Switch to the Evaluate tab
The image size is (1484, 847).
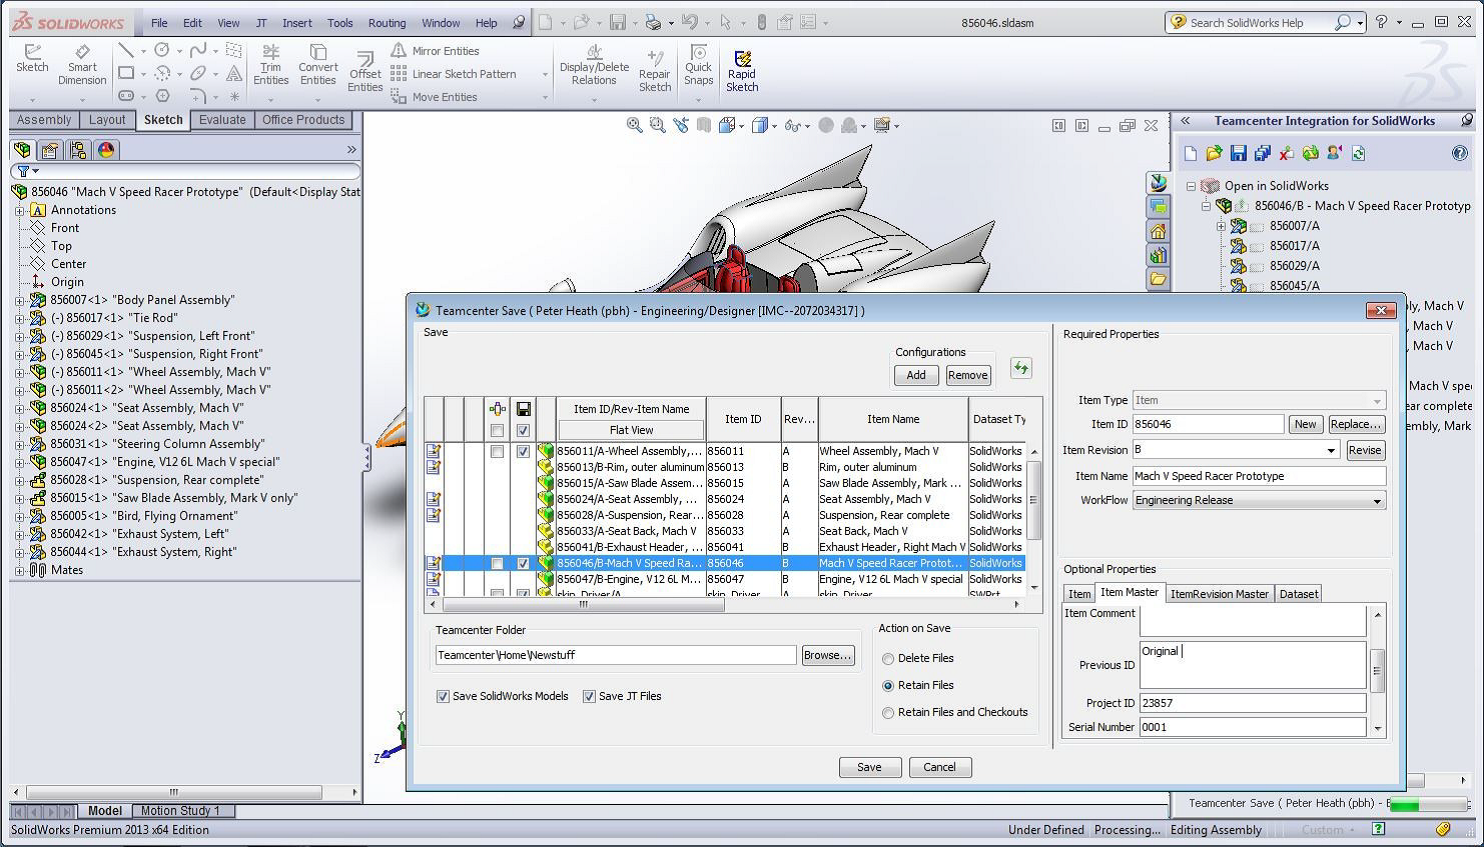[222, 119]
